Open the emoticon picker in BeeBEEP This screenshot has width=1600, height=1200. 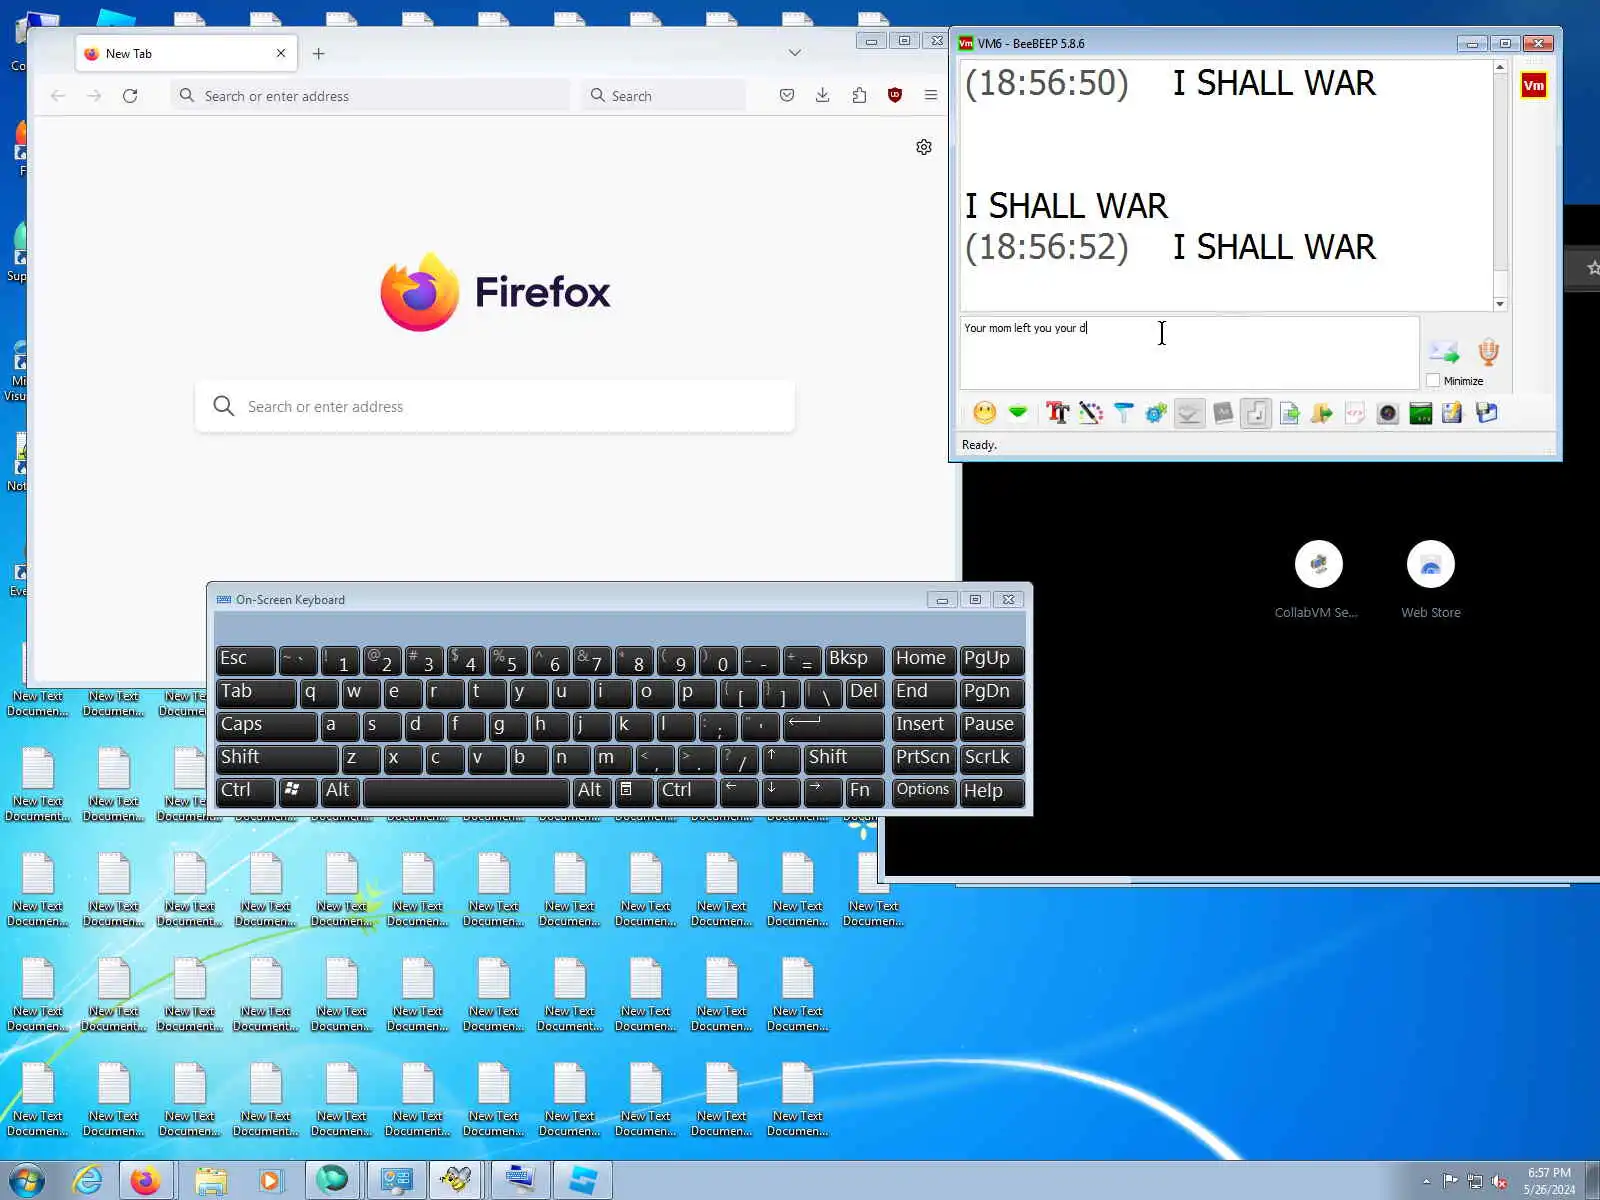point(985,413)
